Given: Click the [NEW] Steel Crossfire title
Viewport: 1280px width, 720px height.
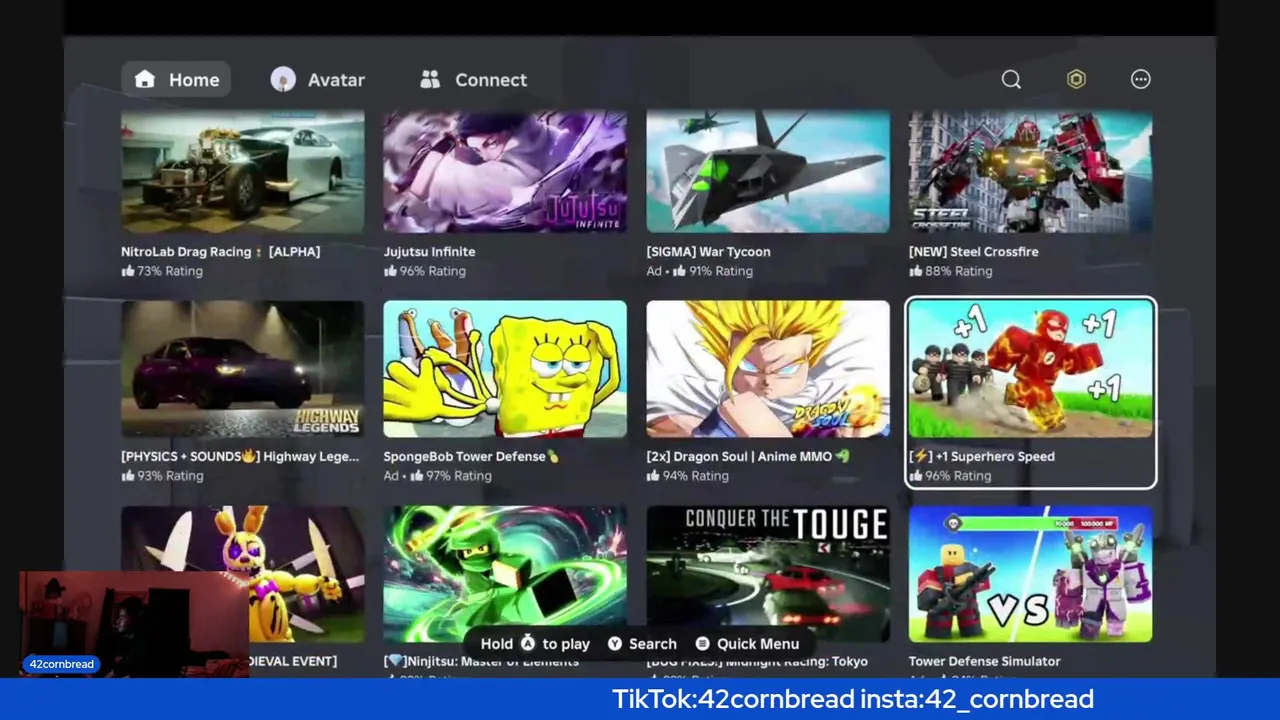Looking at the screenshot, I should (973, 252).
